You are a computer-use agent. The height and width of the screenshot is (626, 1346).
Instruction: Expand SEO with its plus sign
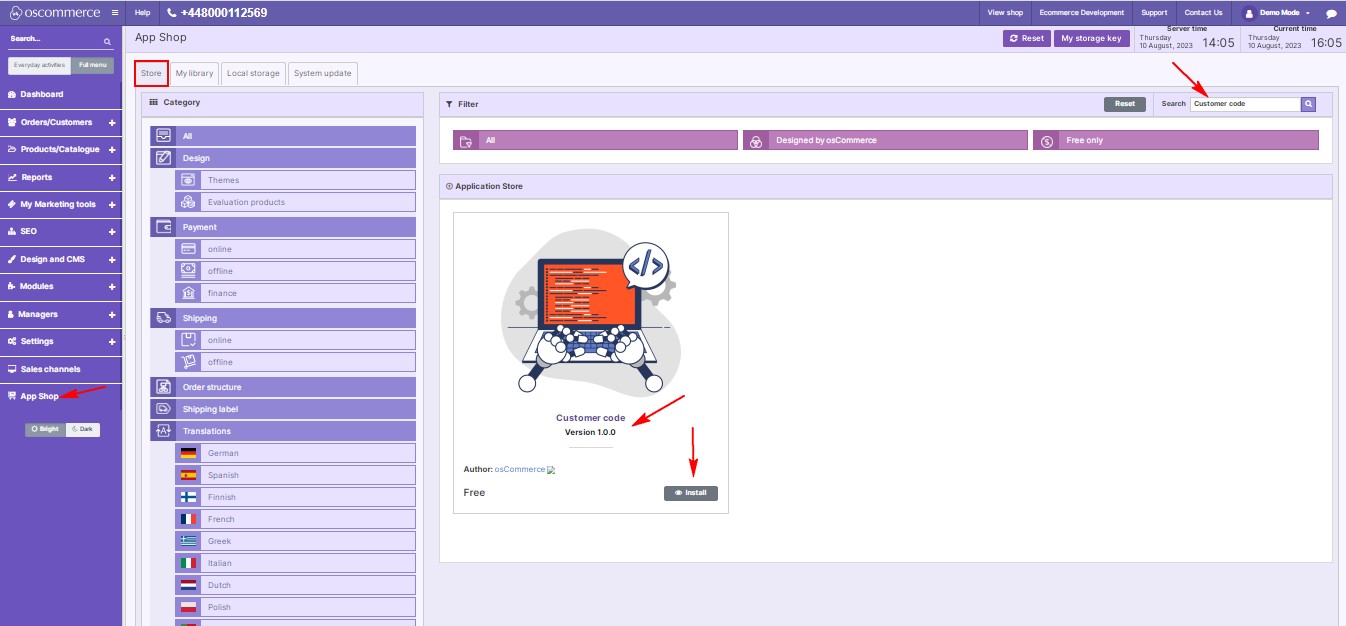pyautogui.click(x=112, y=231)
